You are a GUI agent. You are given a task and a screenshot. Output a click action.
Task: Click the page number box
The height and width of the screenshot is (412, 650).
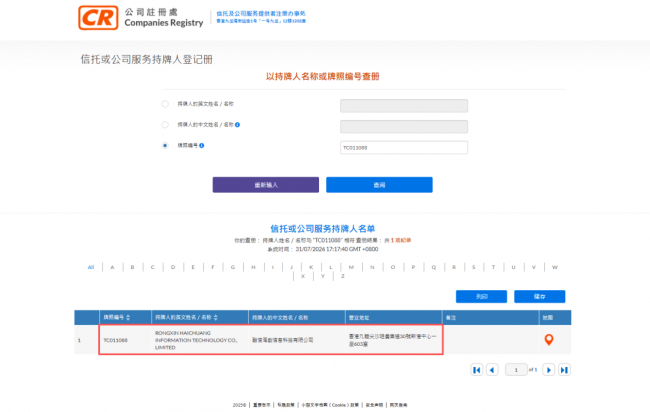click(x=516, y=370)
